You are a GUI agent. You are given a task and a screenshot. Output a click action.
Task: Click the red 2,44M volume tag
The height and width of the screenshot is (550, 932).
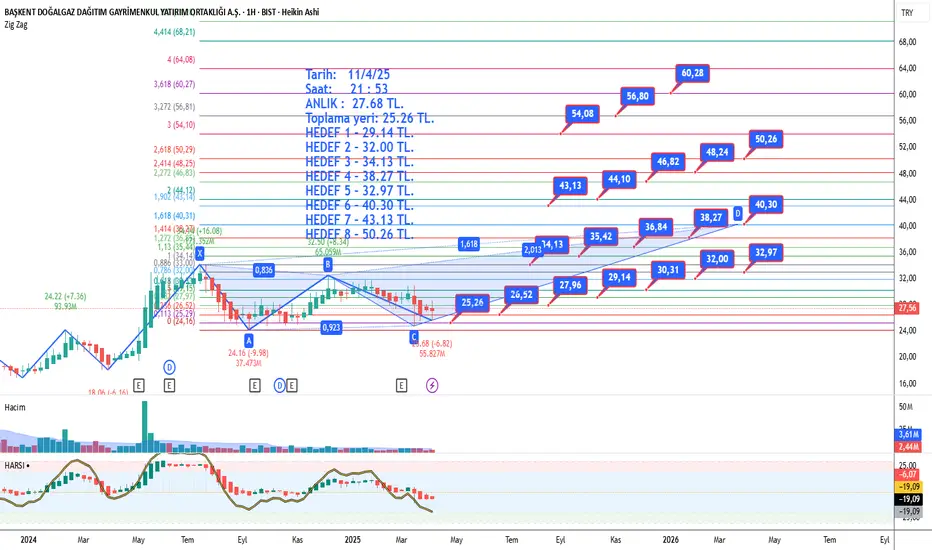[x=909, y=447]
